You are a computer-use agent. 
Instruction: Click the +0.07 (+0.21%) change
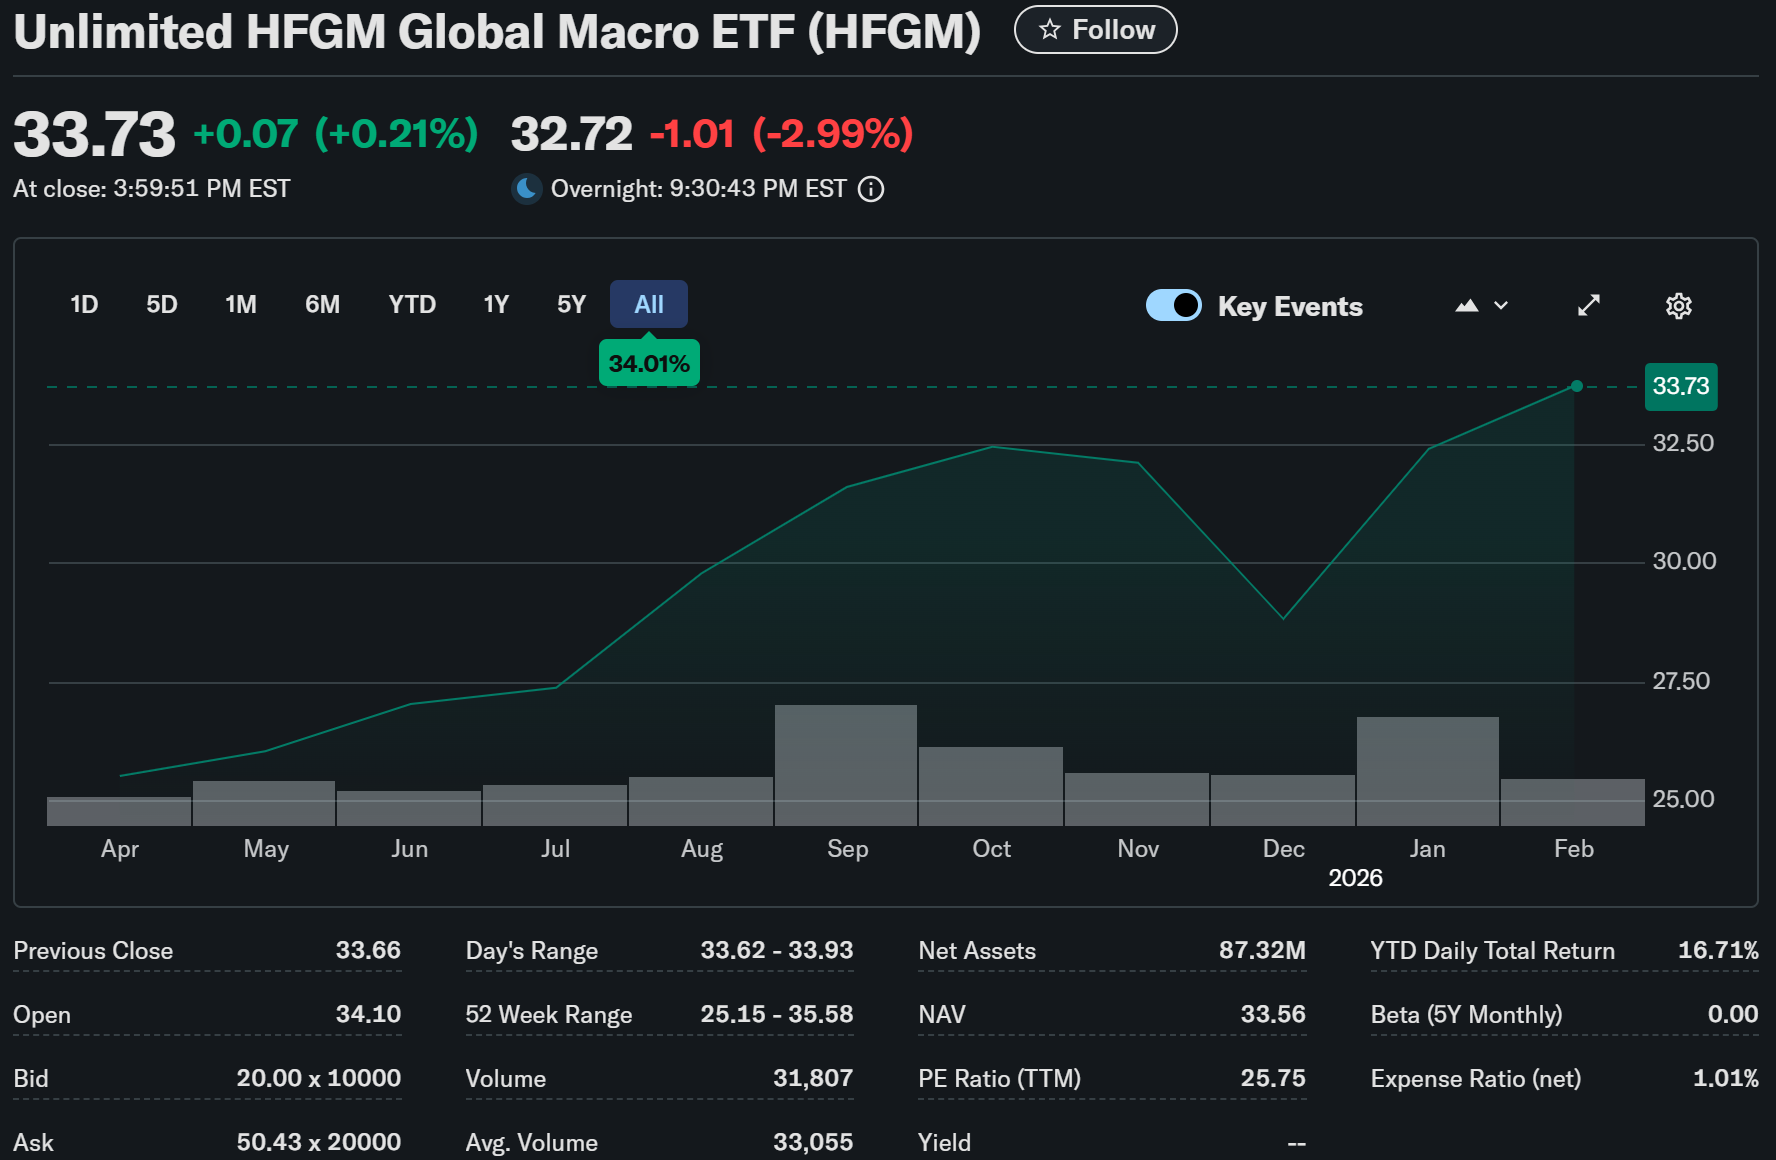(x=336, y=134)
